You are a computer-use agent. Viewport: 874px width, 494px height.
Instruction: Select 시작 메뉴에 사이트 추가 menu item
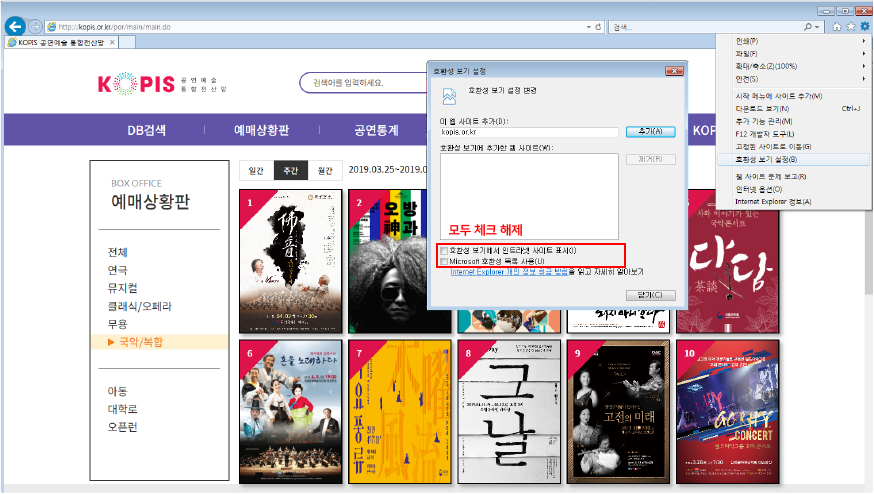click(794, 96)
